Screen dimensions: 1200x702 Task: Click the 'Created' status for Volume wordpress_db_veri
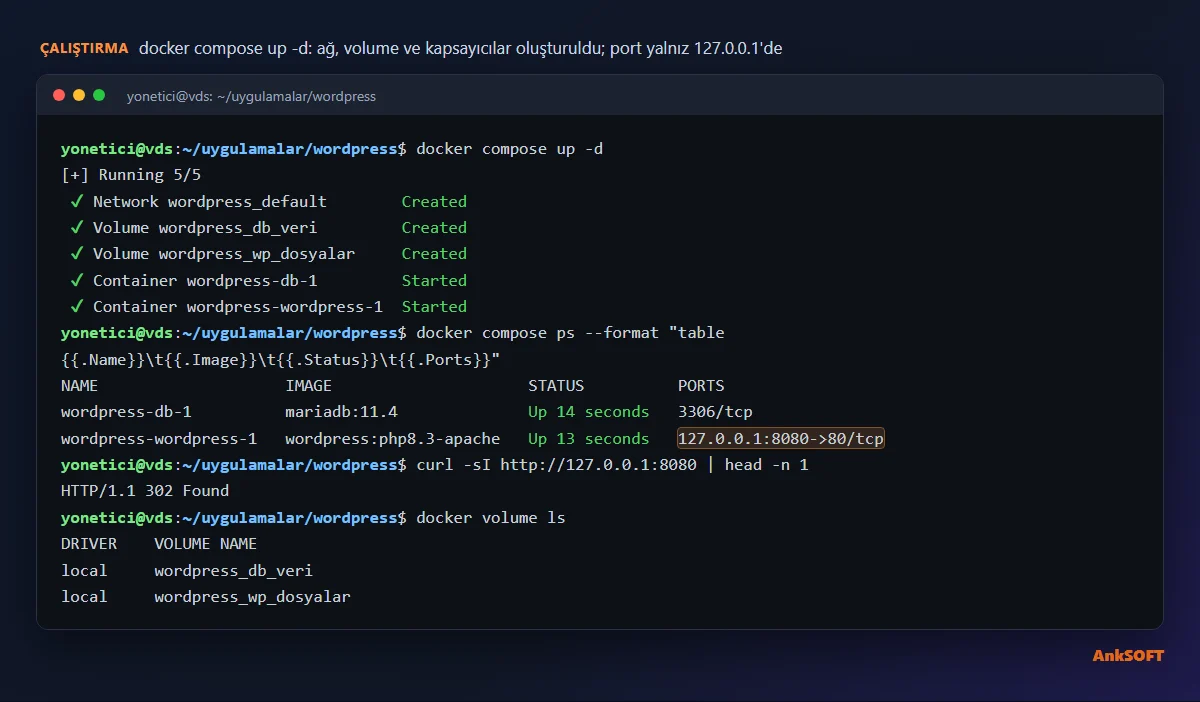434,227
